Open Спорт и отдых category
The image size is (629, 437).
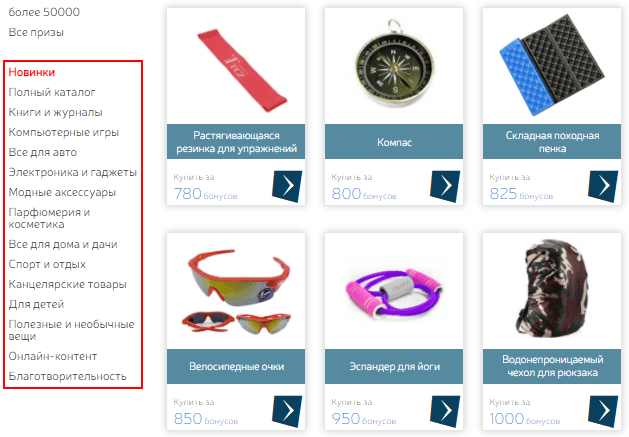click(47, 264)
